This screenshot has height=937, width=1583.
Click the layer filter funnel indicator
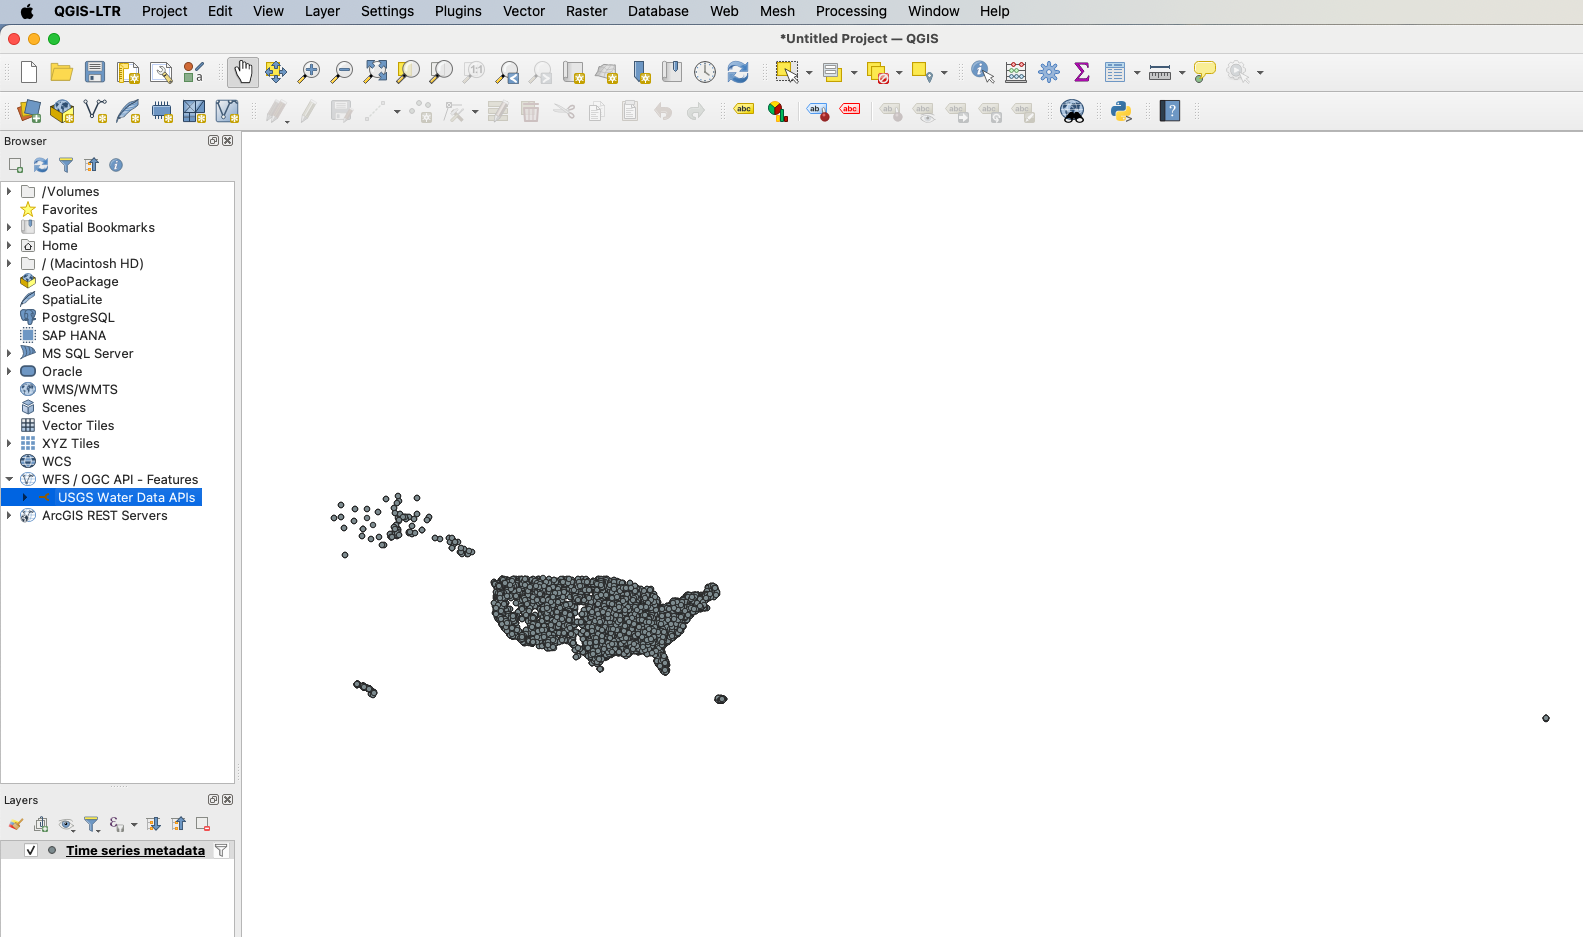221,850
